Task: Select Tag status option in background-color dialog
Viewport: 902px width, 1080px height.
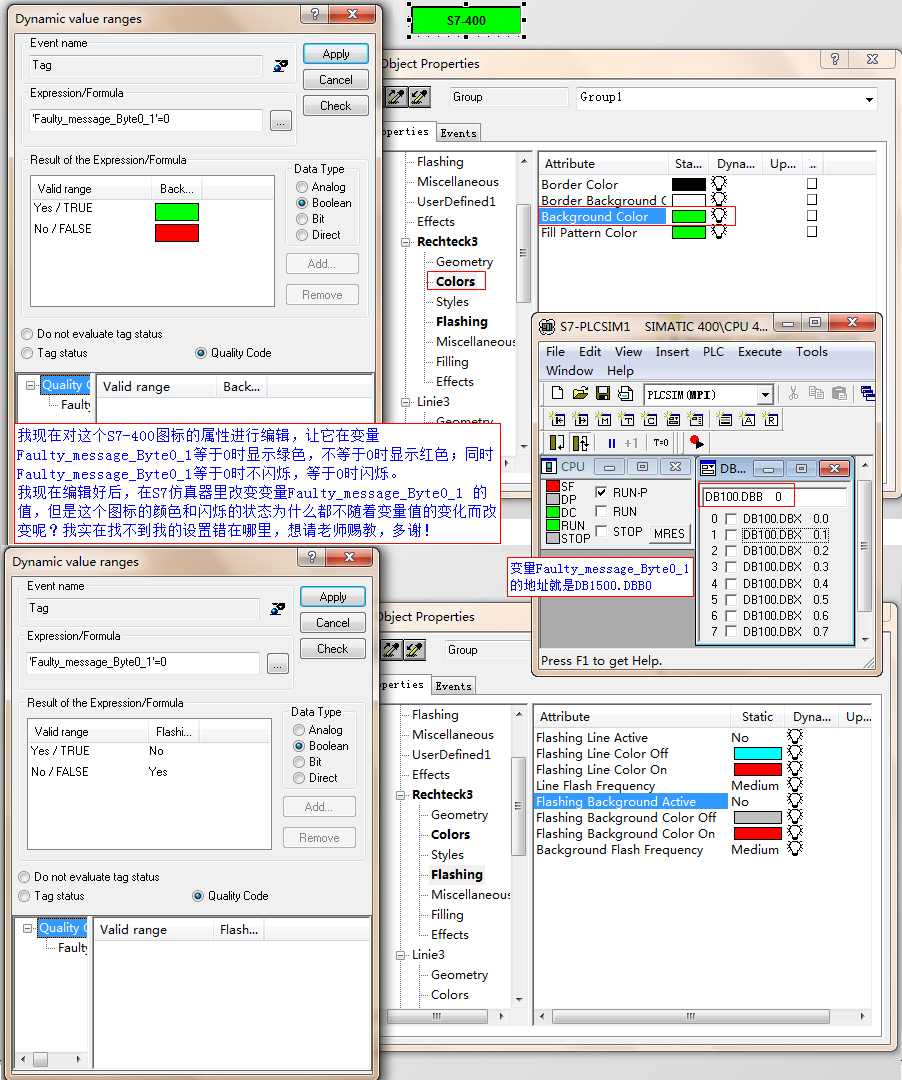Action: tap(28, 353)
